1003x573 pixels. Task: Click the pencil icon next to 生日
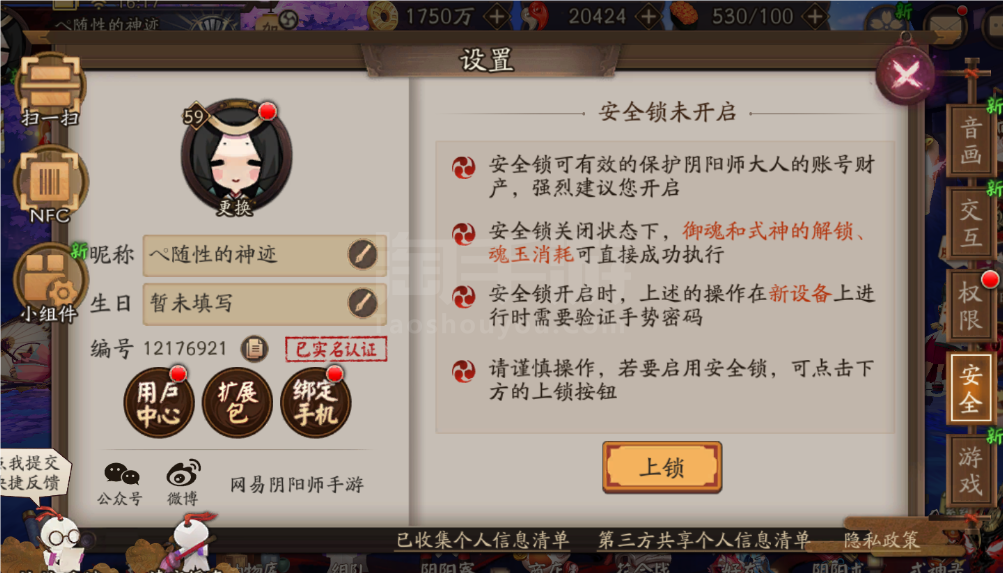tap(362, 303)
